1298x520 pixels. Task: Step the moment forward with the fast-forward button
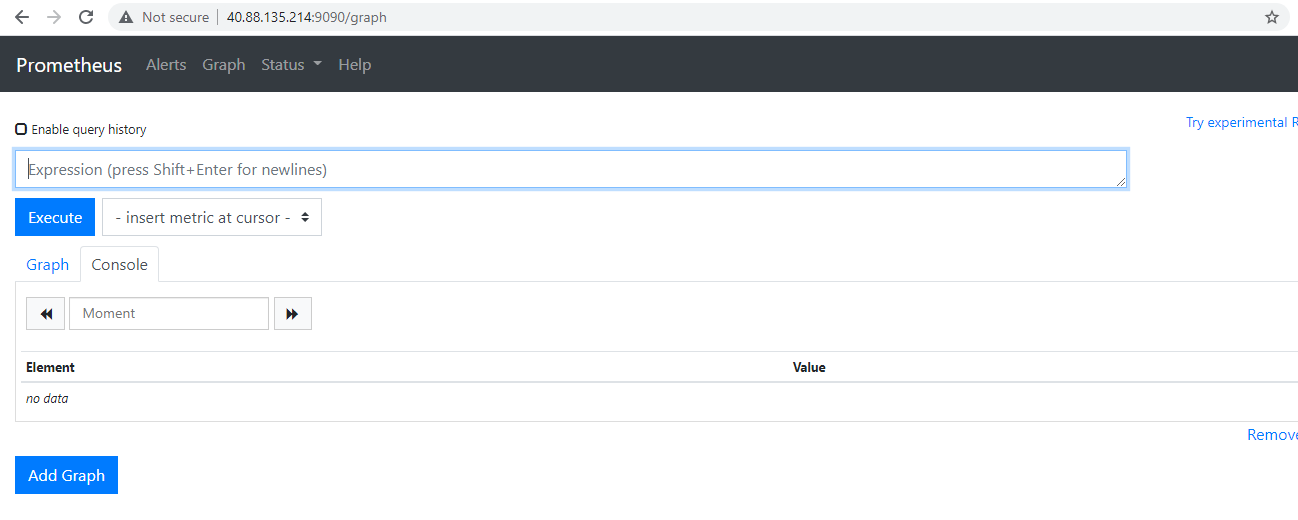tap(292, 313)
